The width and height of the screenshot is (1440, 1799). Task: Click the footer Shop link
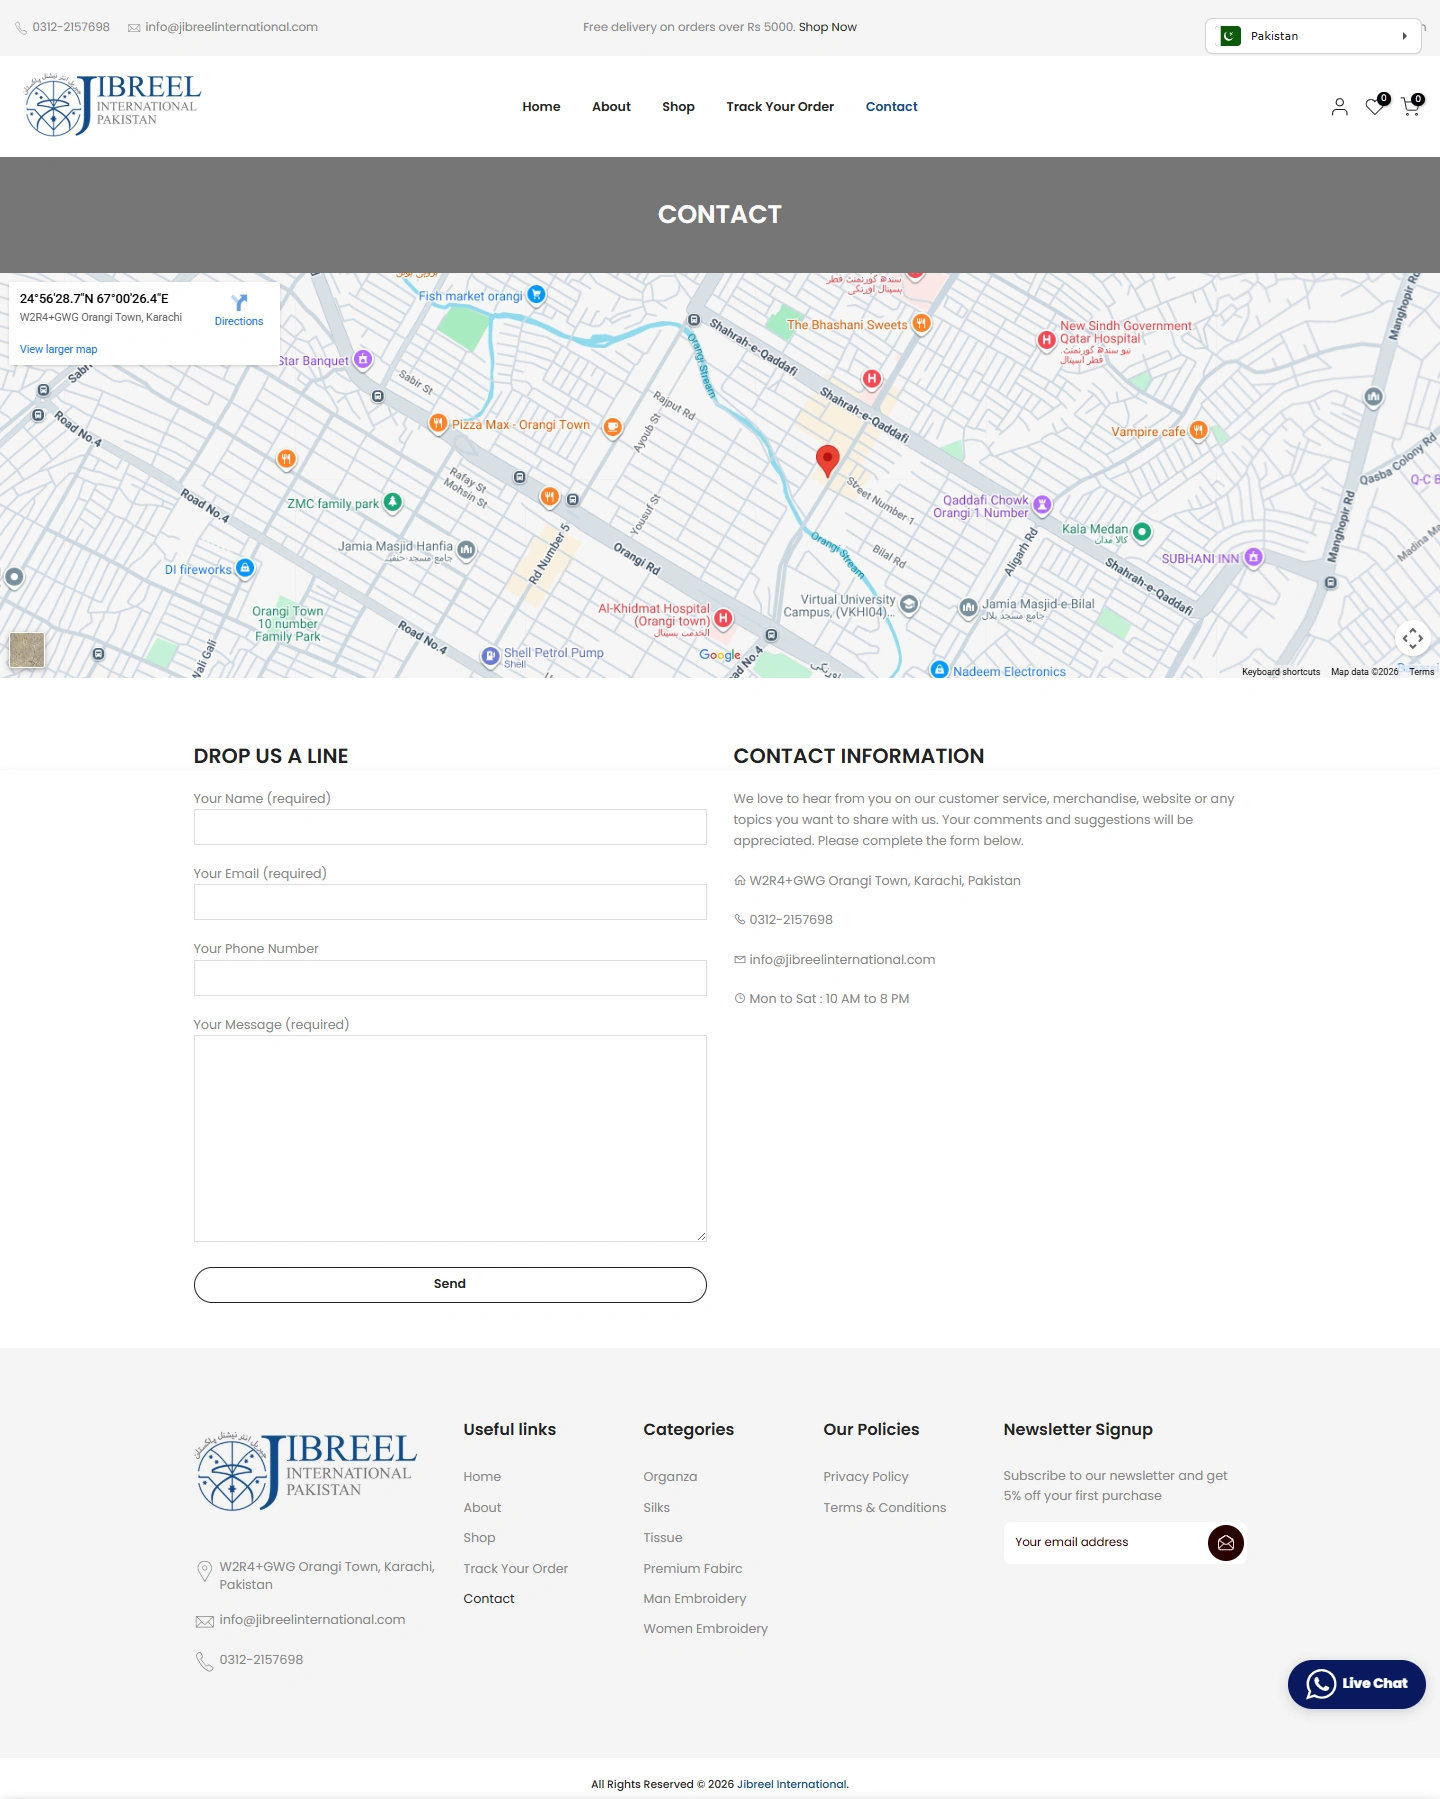(480, 1538)
